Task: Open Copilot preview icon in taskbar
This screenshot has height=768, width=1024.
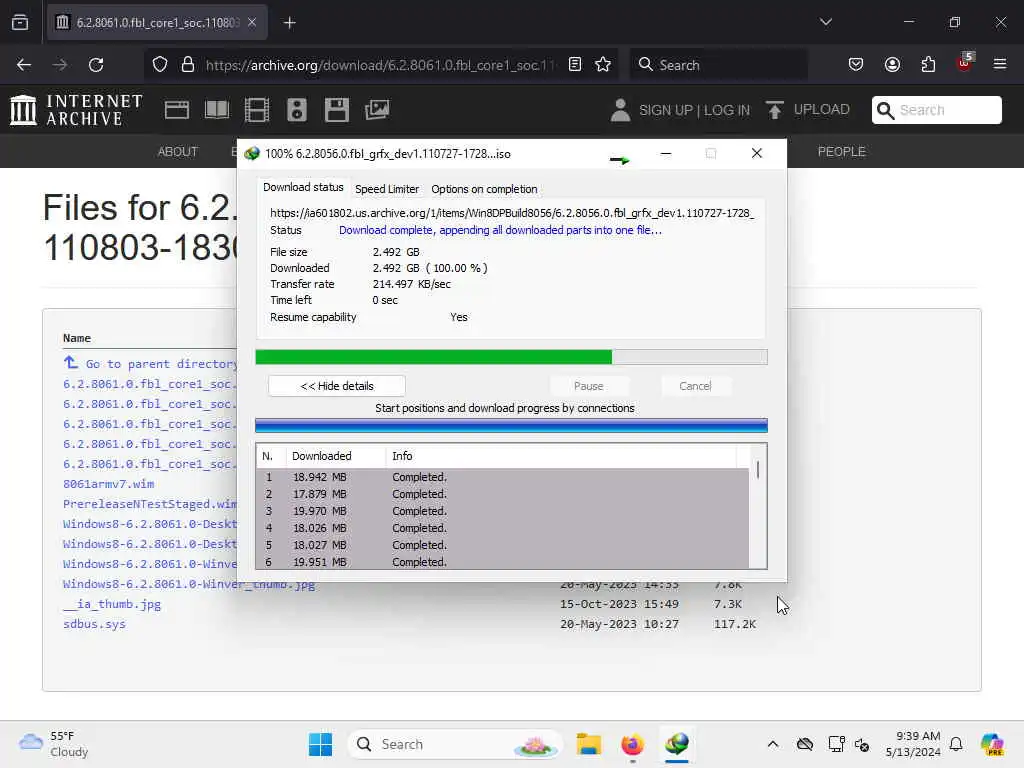Action: [x=992, y=744]
